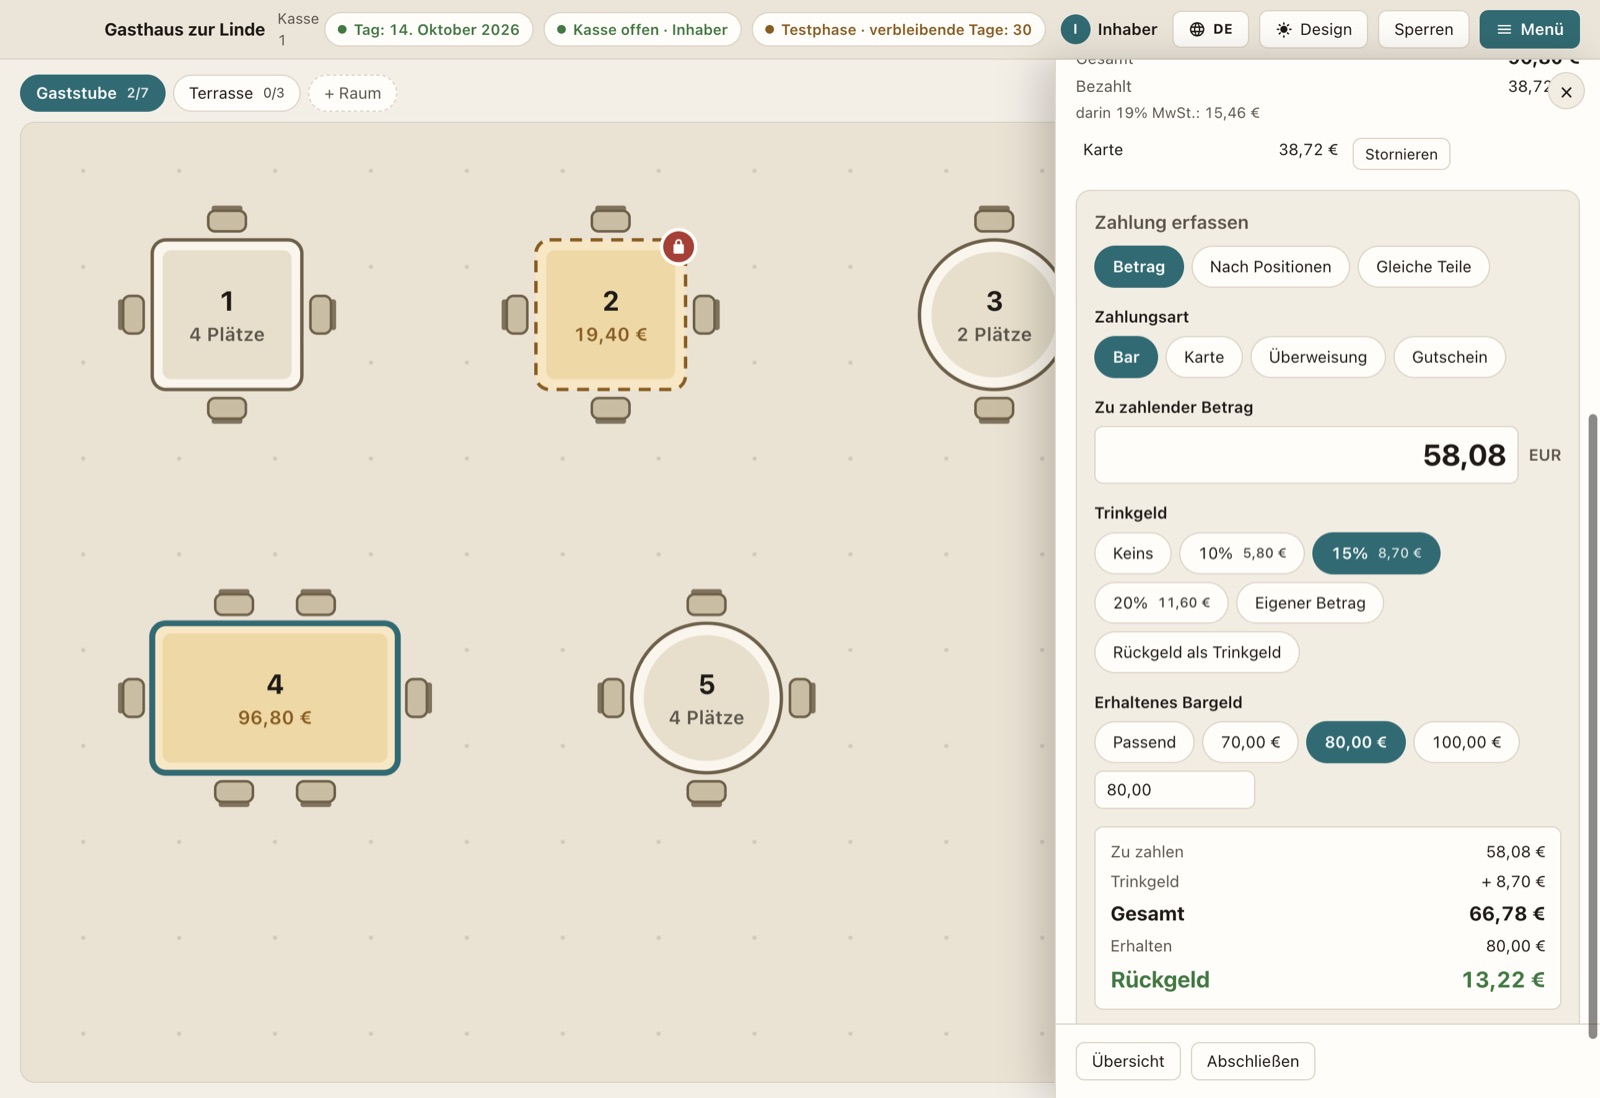
Task: Select table 1 with 4 Plätze
Action: (x=227, y=314)
